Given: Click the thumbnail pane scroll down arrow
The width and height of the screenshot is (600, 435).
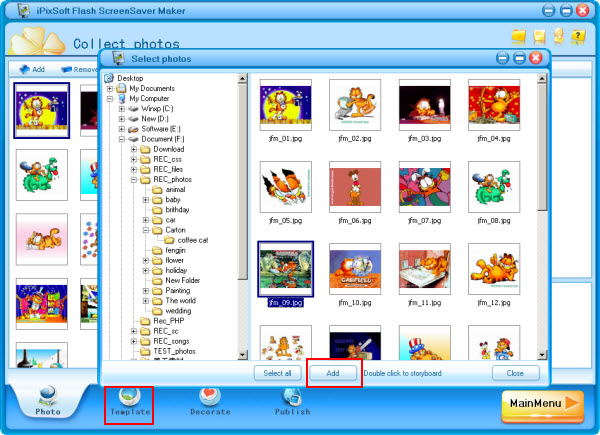Looking at the screenshot, I should pos(542,355).
